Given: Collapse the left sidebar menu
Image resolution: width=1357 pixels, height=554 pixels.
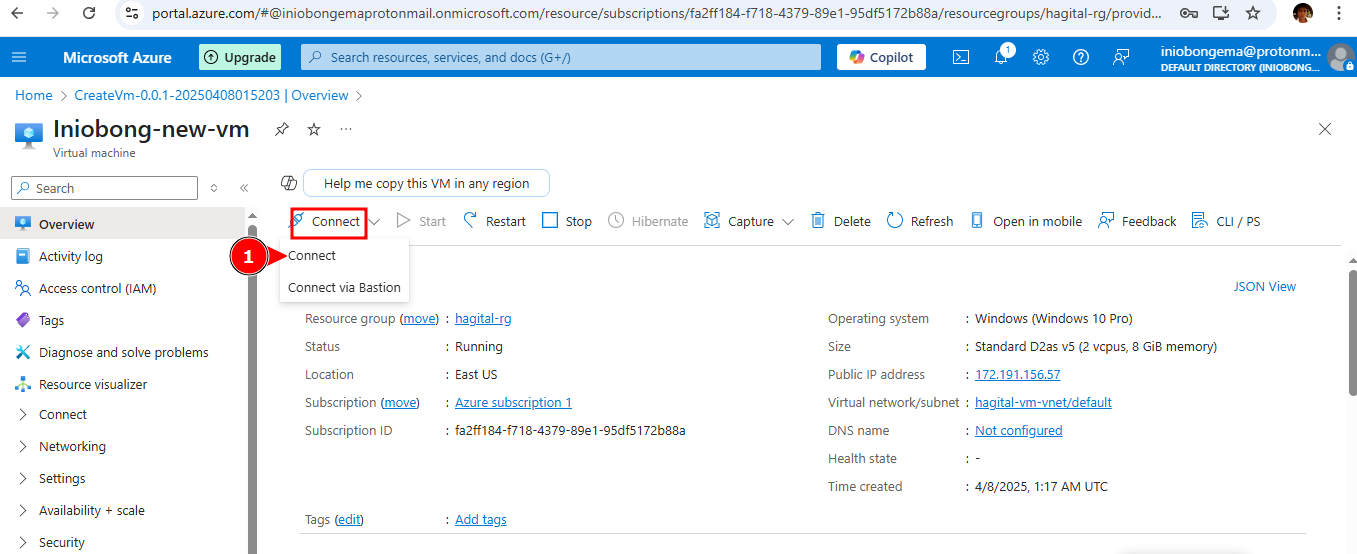Looking at the screenshot, I should click(x=244, y=188).
